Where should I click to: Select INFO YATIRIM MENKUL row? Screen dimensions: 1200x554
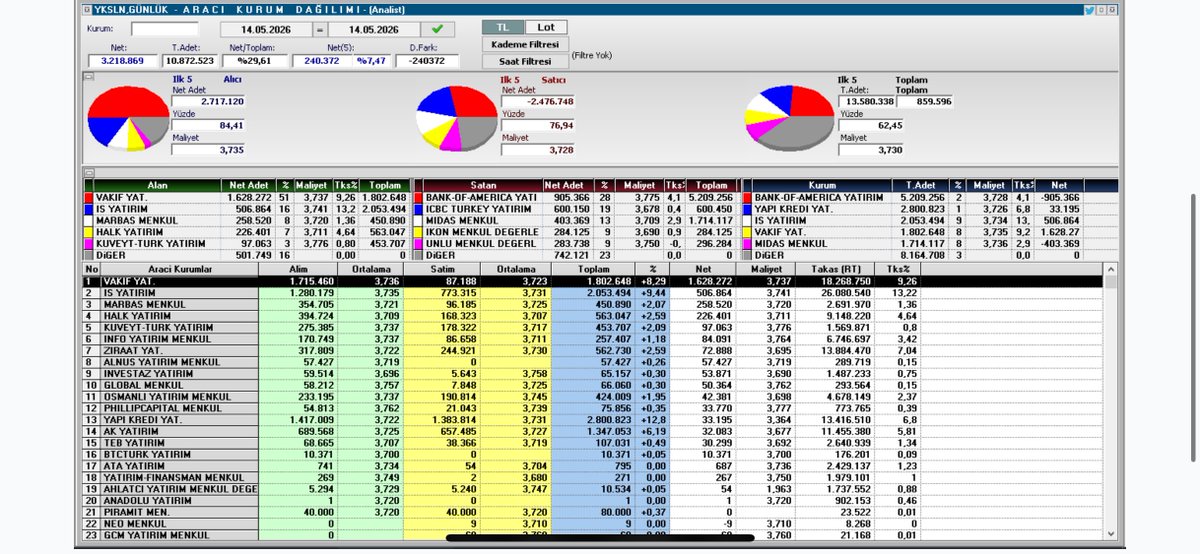point(592,337)
